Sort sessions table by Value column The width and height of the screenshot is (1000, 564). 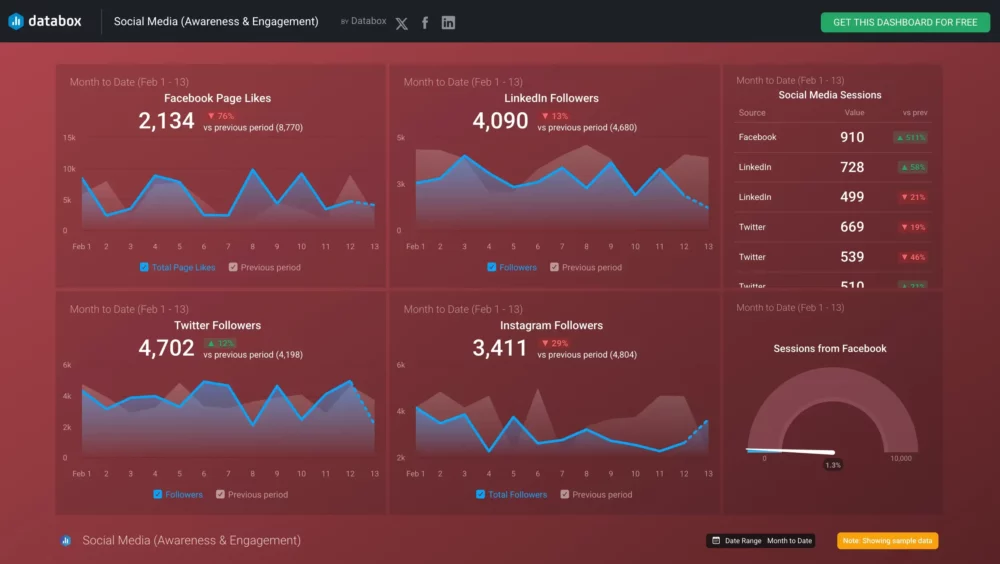[x=853, y=113]
